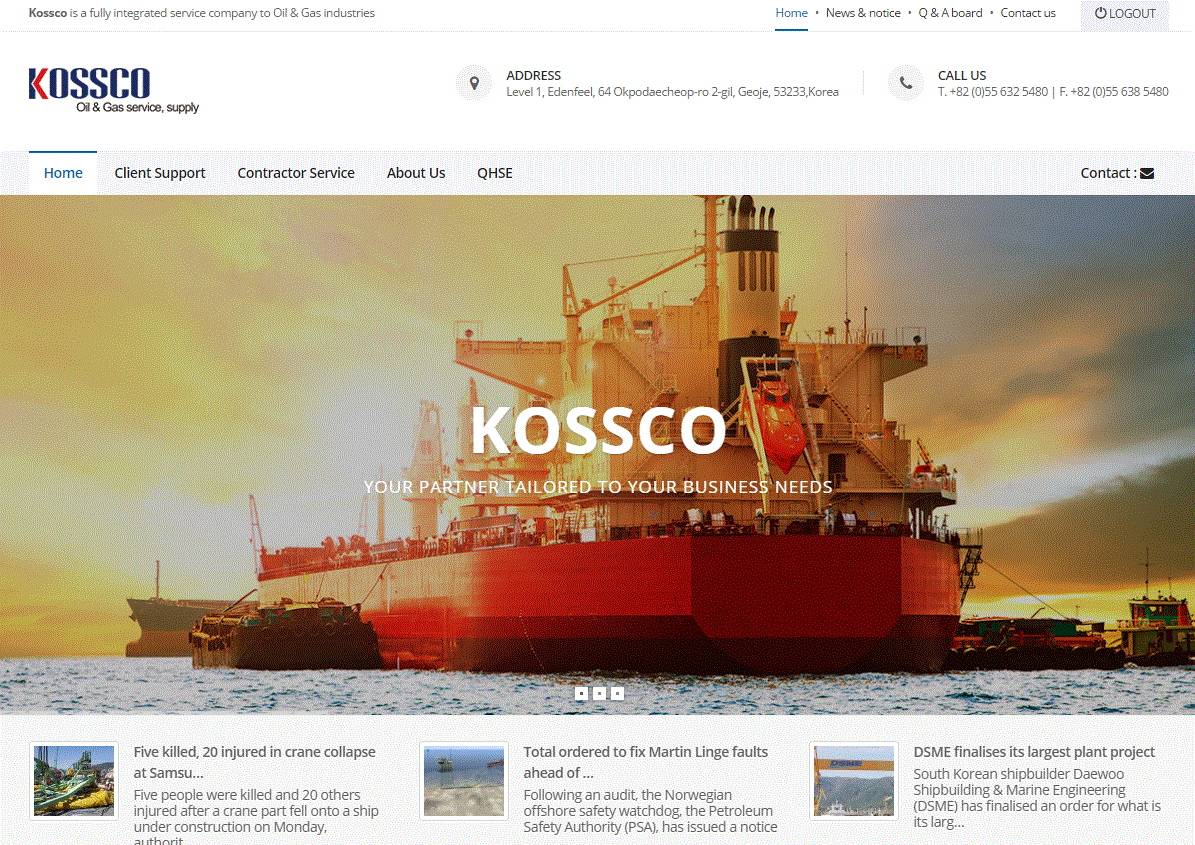This screenshot has width=1195, height=845.
Task: Open the Q & A board link
Action: tap(950, 13)
